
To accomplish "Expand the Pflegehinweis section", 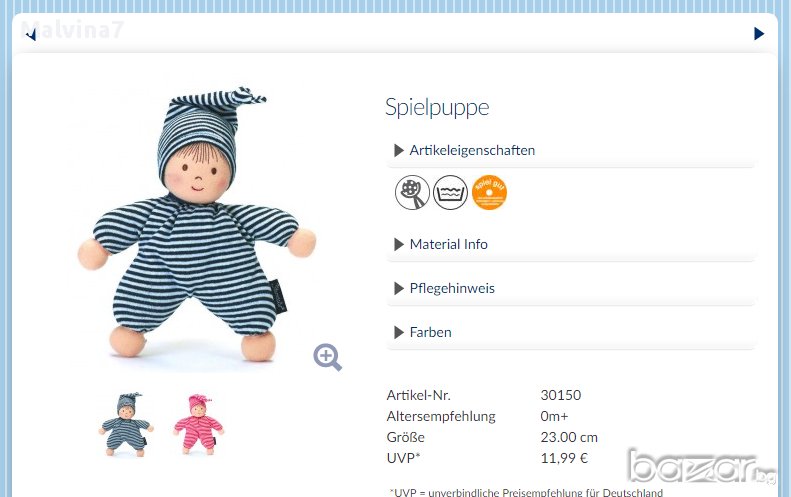I will [452, 288].
